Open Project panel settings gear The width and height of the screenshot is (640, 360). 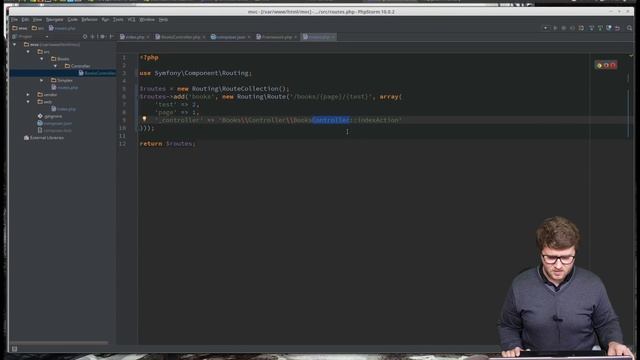pyautogui.click(x=102, y=37)
